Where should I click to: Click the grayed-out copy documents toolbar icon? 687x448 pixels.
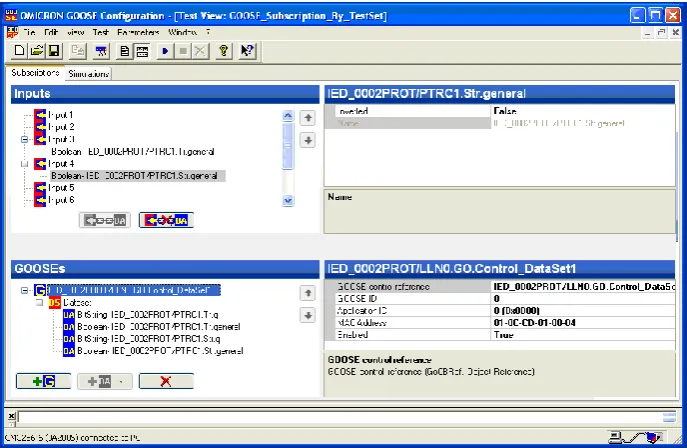click(78, 51)
